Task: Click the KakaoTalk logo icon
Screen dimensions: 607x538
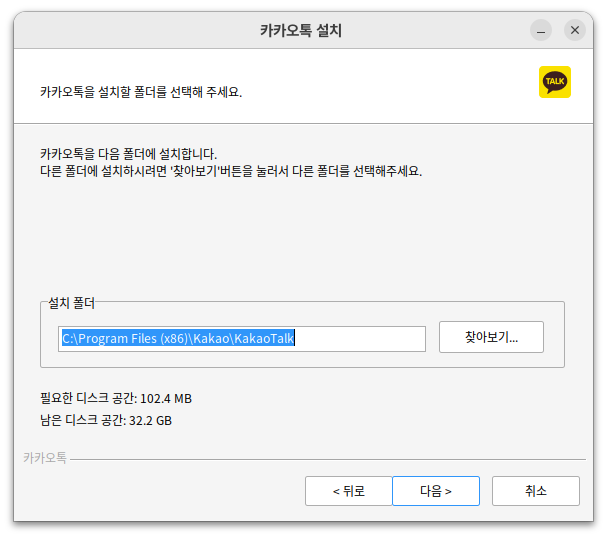Action: [x=555, y=82]
